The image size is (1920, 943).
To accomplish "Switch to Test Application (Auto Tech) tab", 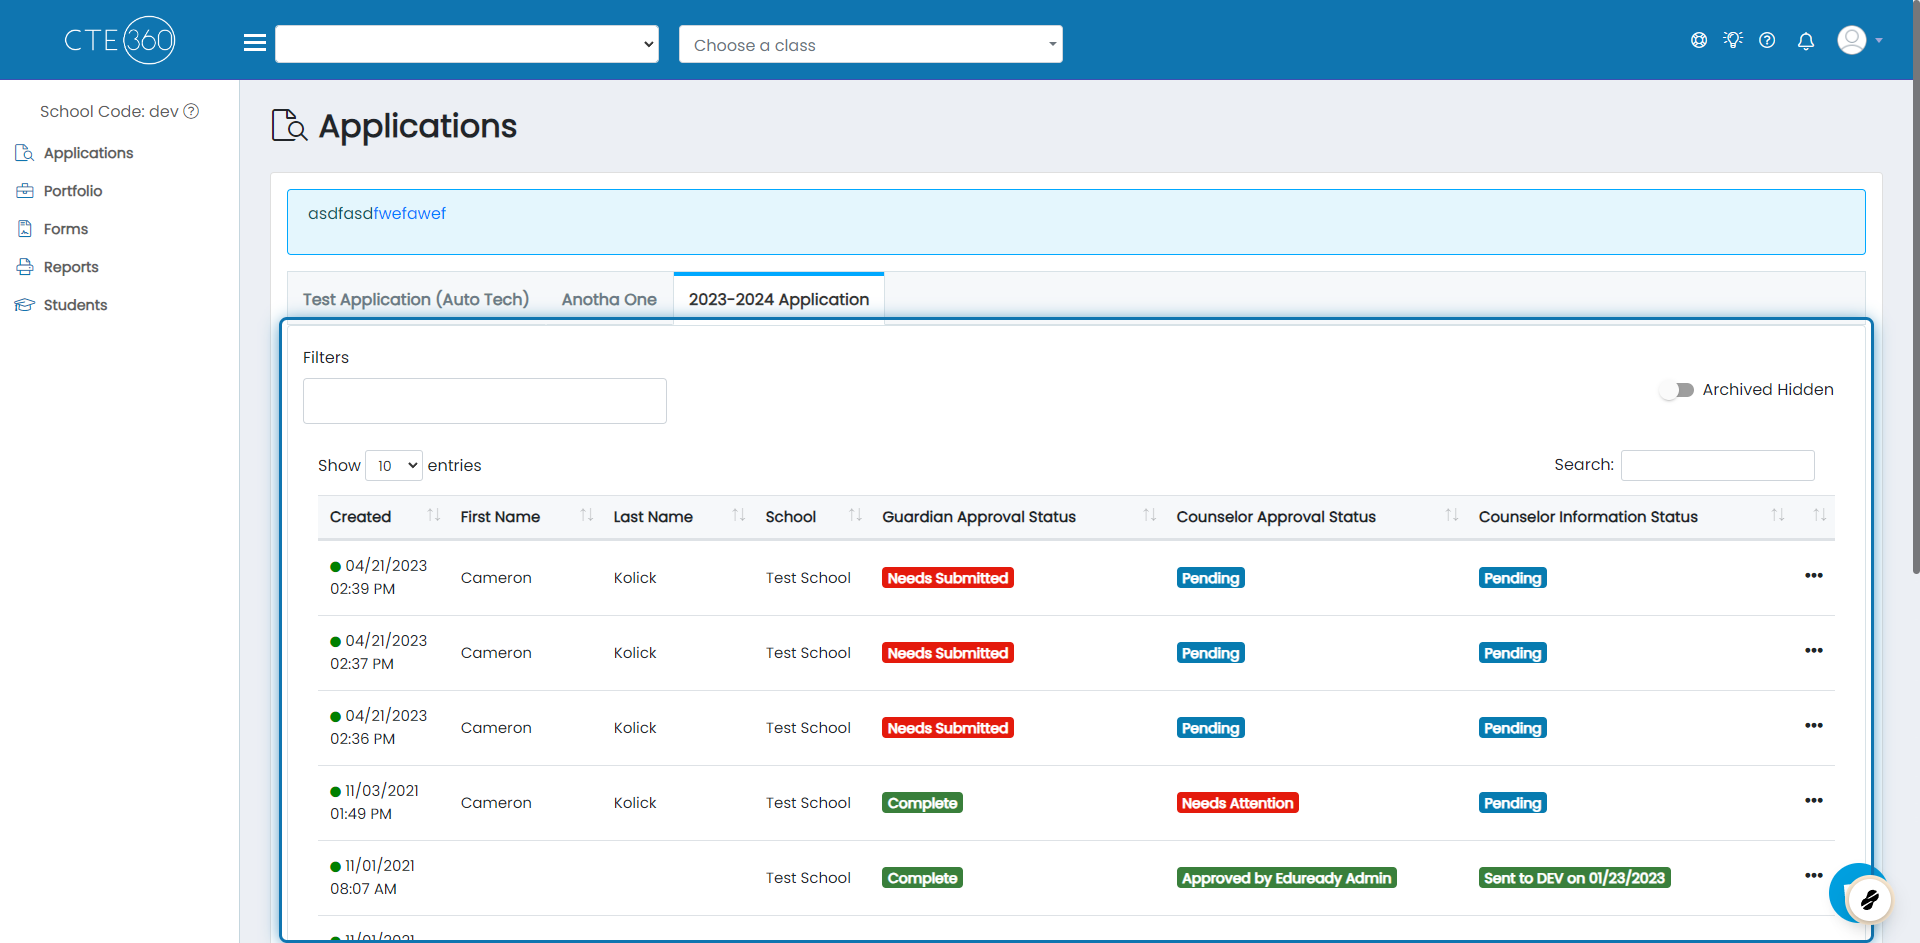I will point(416,299).
